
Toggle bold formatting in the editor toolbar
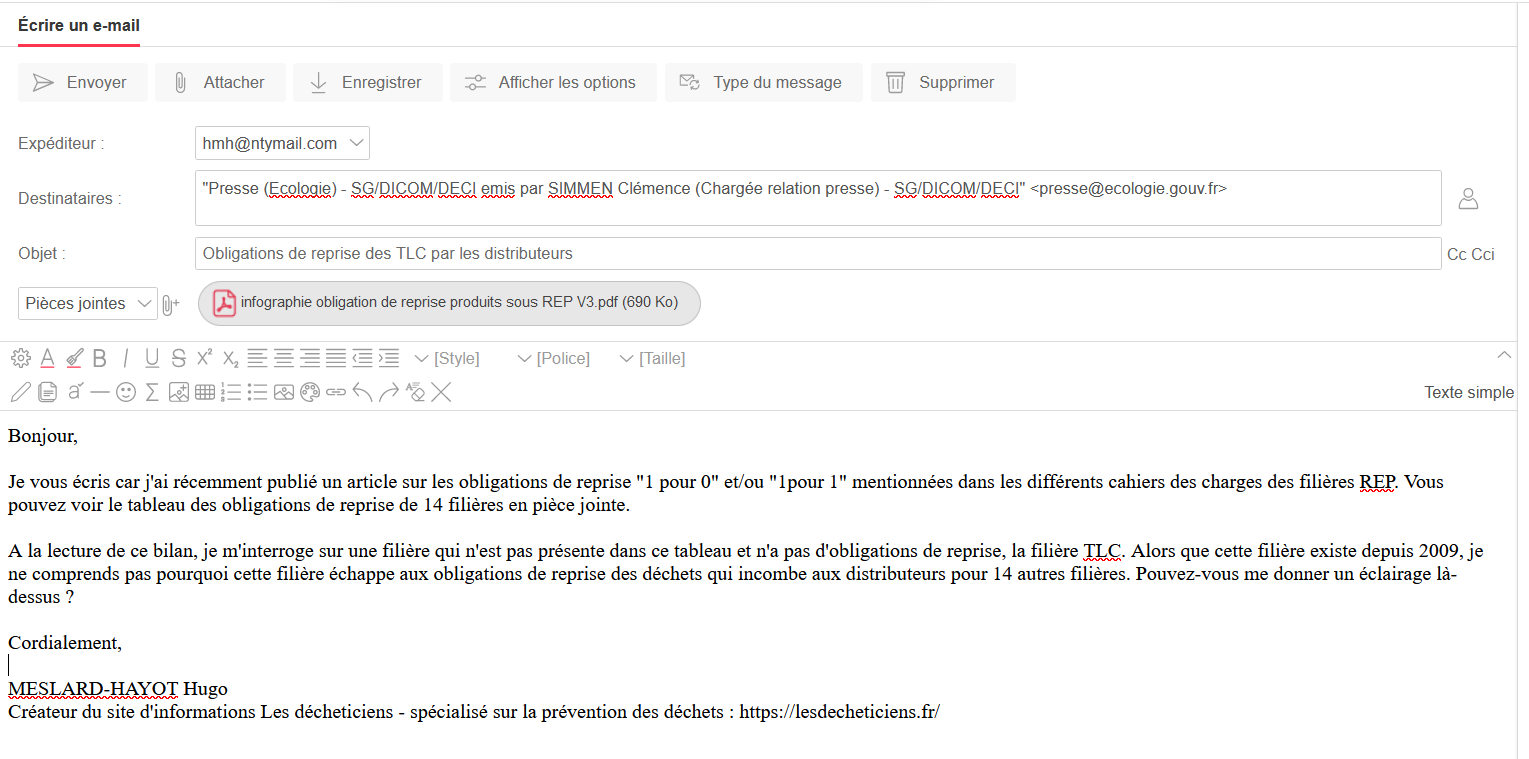(99, 358)
